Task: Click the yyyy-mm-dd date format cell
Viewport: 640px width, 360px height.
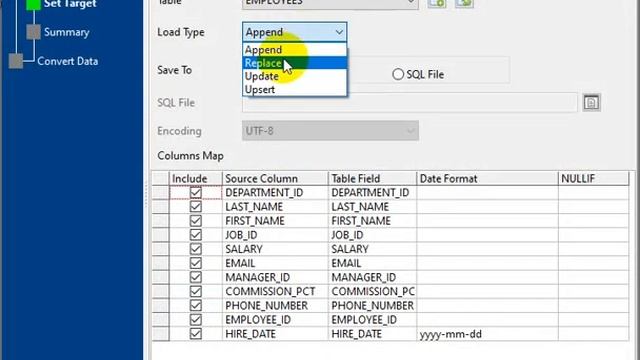Action: 487,334
